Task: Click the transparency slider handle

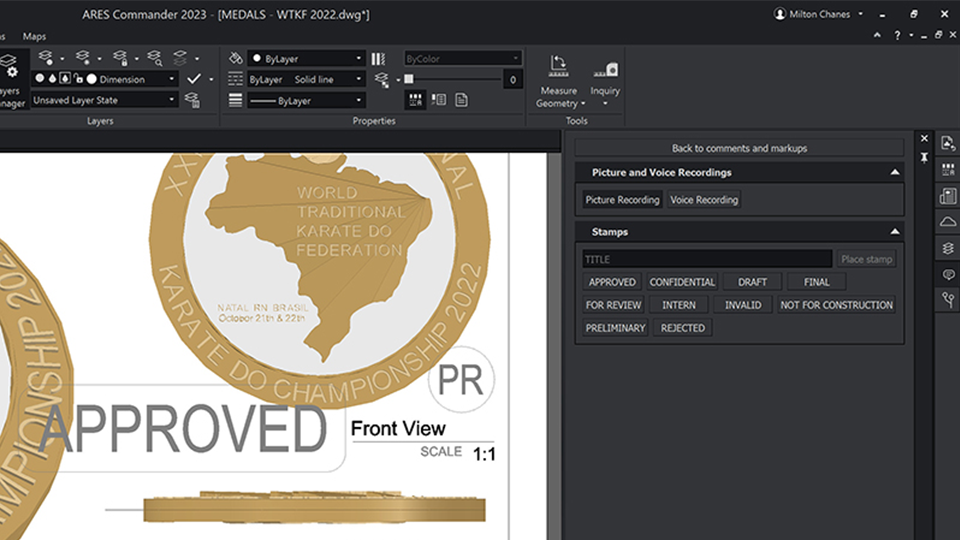Action: (x=408, y=79)
